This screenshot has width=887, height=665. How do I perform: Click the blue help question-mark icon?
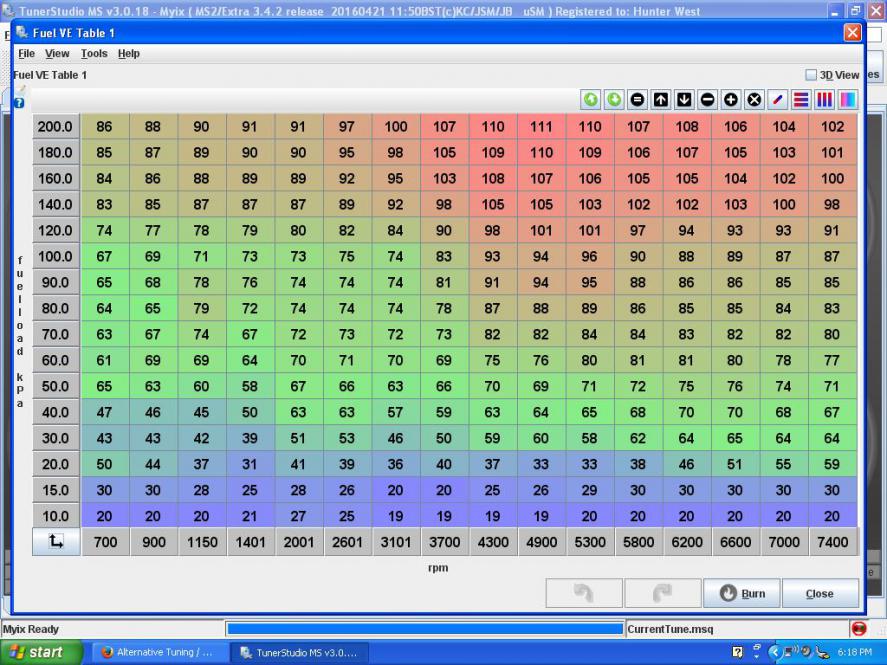pos(19,103)
